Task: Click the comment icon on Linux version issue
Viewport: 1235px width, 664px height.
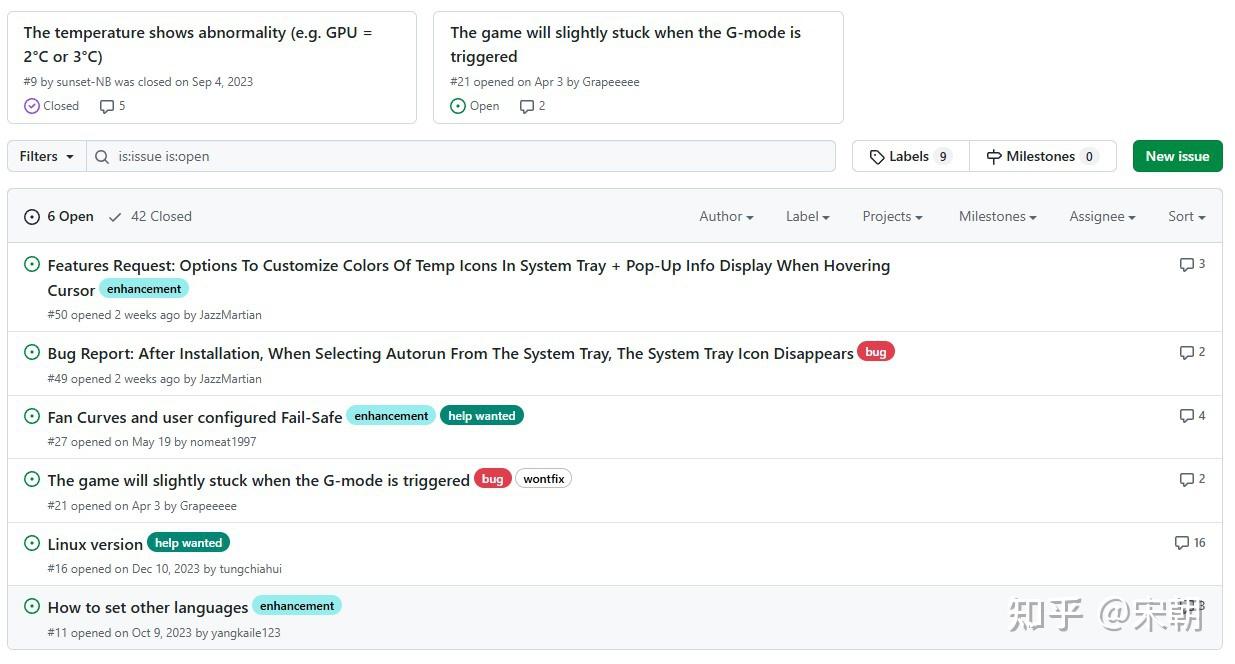Action: [x=1182, y=543]
